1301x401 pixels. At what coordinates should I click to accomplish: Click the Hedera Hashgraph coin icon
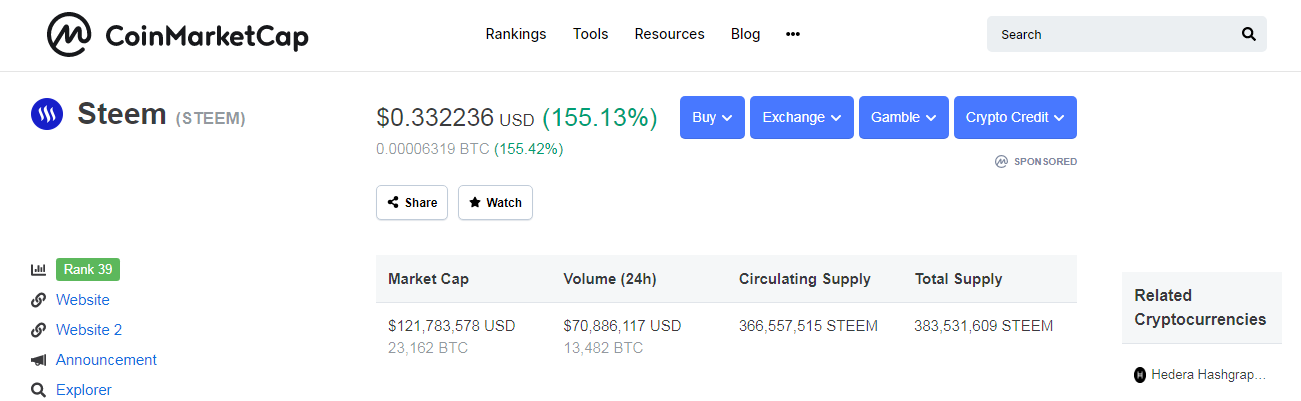pos(1140,375)
